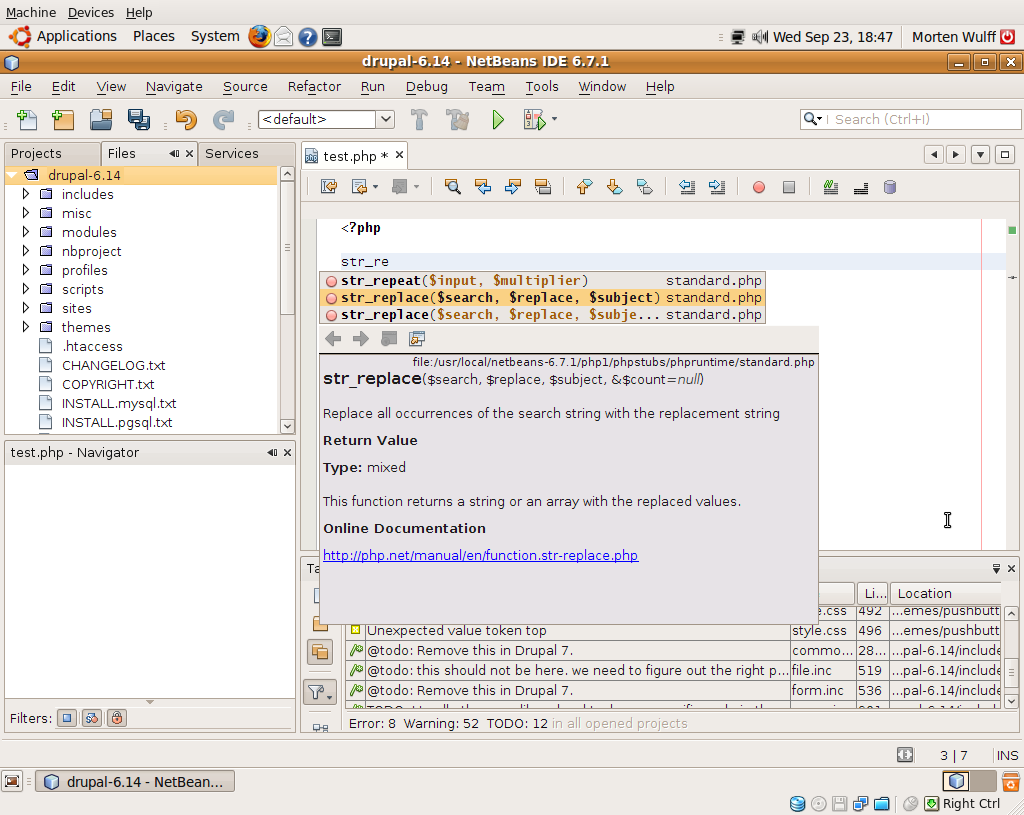Viewport: 1024px width, 815px height.
Task: Open the Team menu
Action: [x=487, y=86]
